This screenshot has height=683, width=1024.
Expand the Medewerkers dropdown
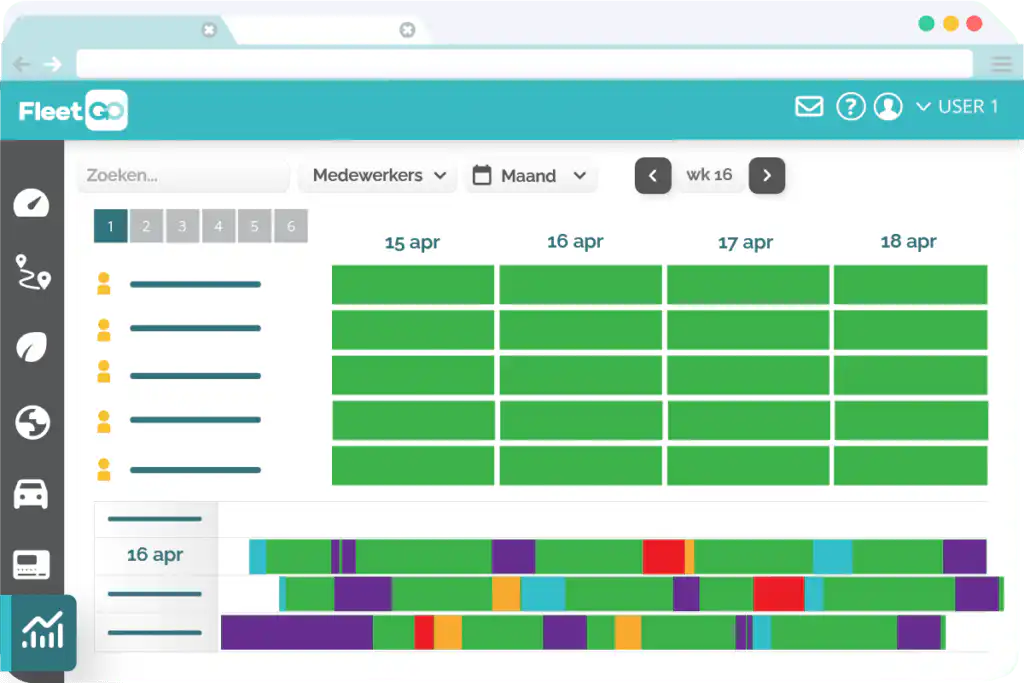pyautogui.click(x=379, y=176)
